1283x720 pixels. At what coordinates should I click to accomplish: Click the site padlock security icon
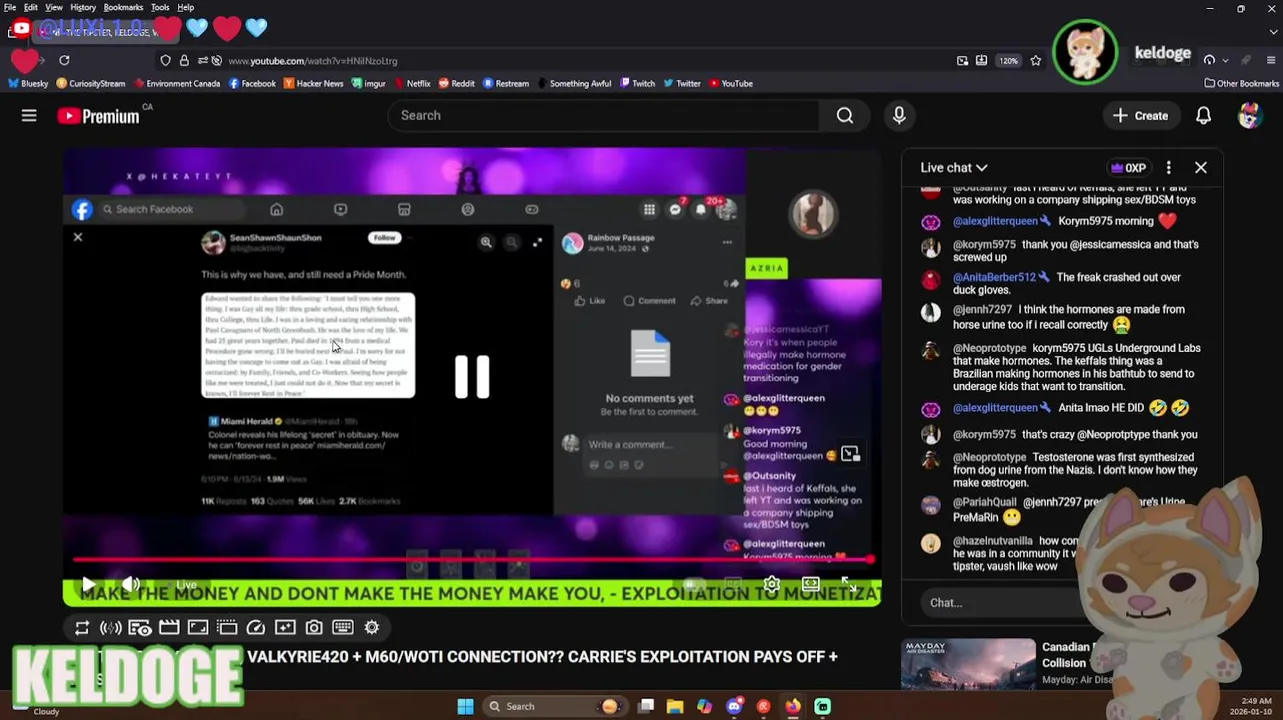tap(184, 60)
